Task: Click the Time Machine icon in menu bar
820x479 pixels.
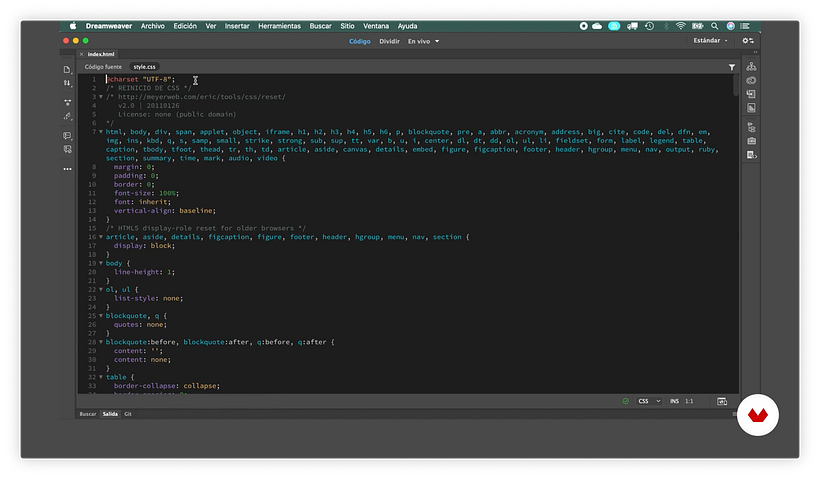Action: click(x=650, y=26)
